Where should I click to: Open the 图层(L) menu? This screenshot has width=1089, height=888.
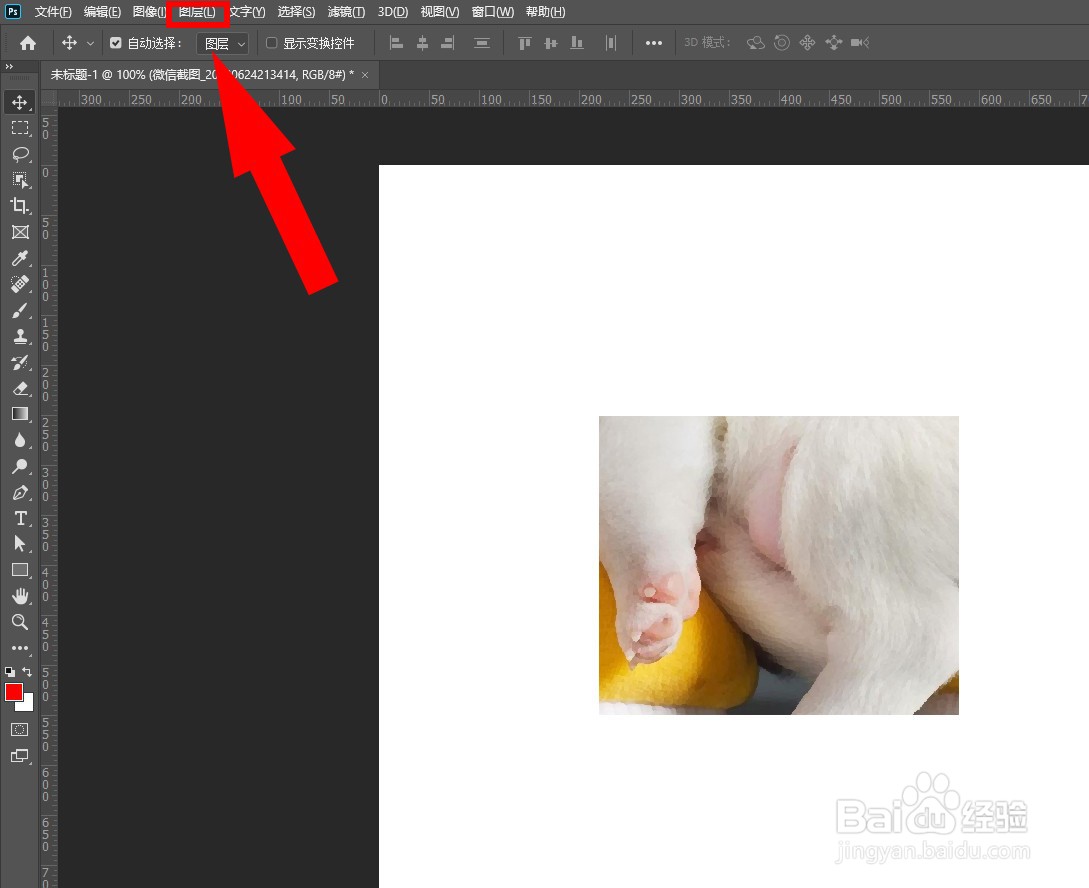[197, 12]
